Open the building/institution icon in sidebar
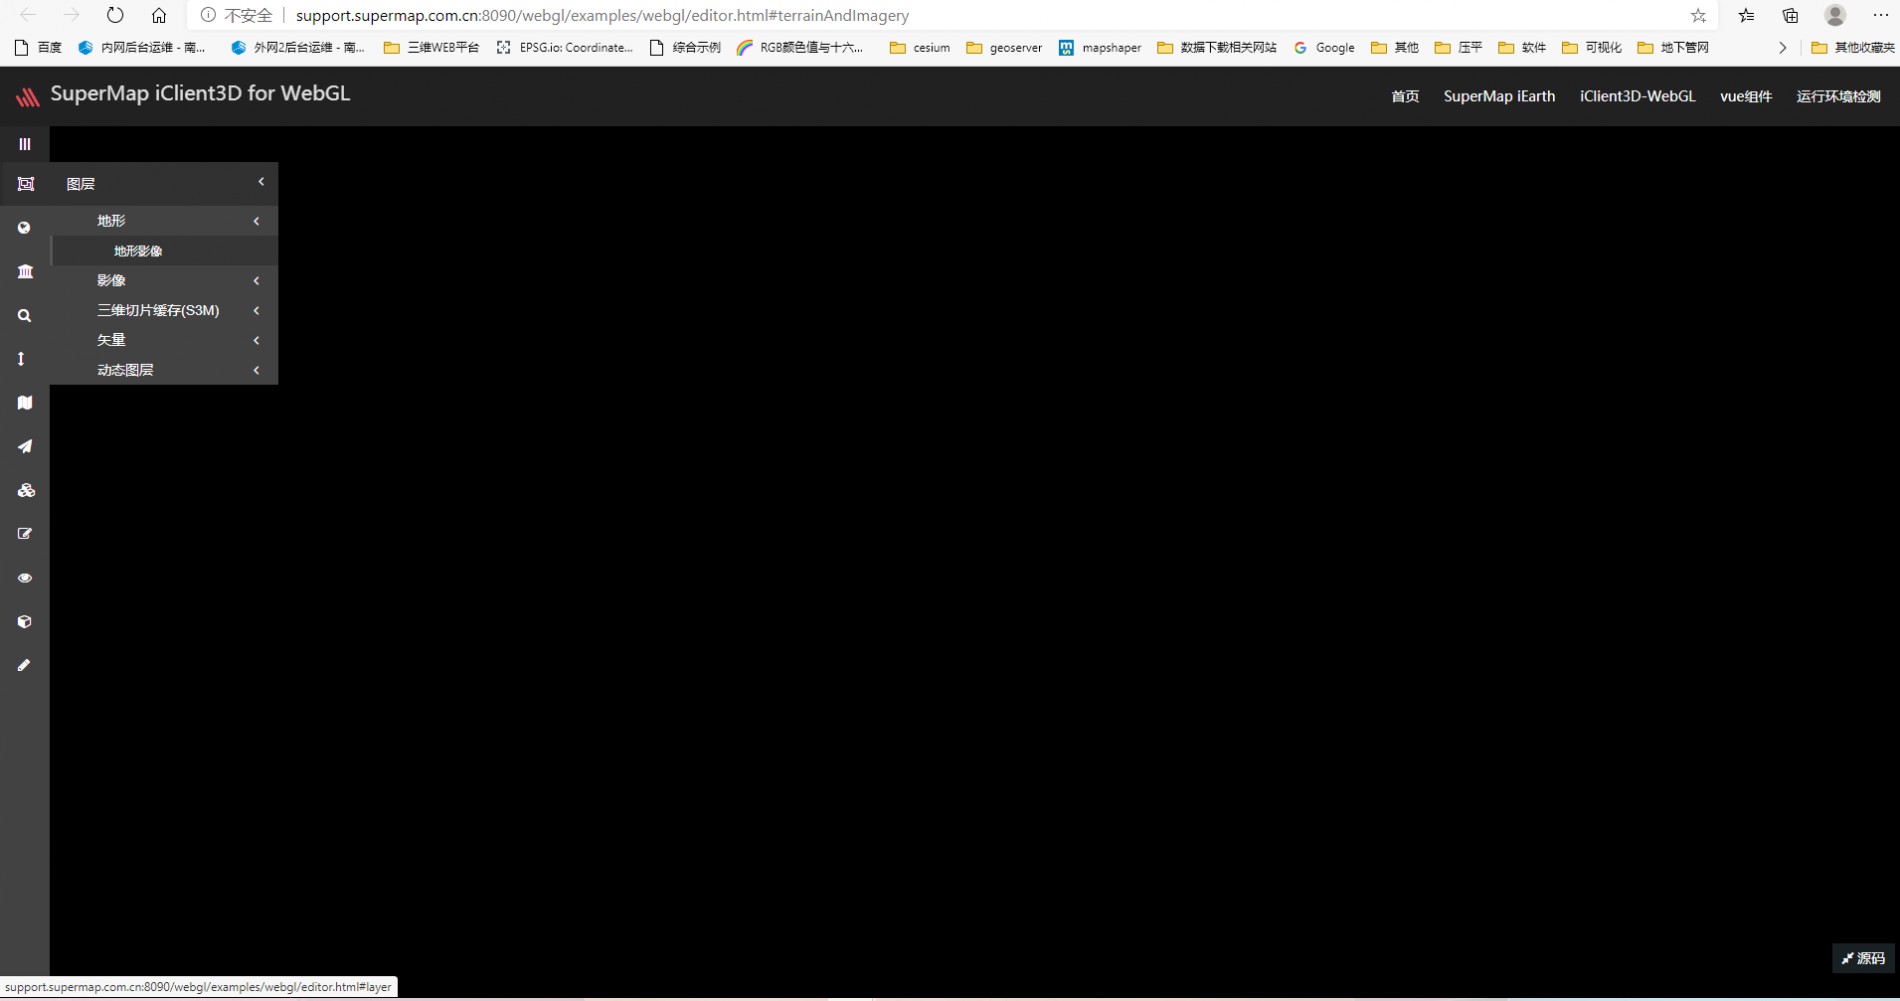1900x1001 pixels. tap(25, 271)
